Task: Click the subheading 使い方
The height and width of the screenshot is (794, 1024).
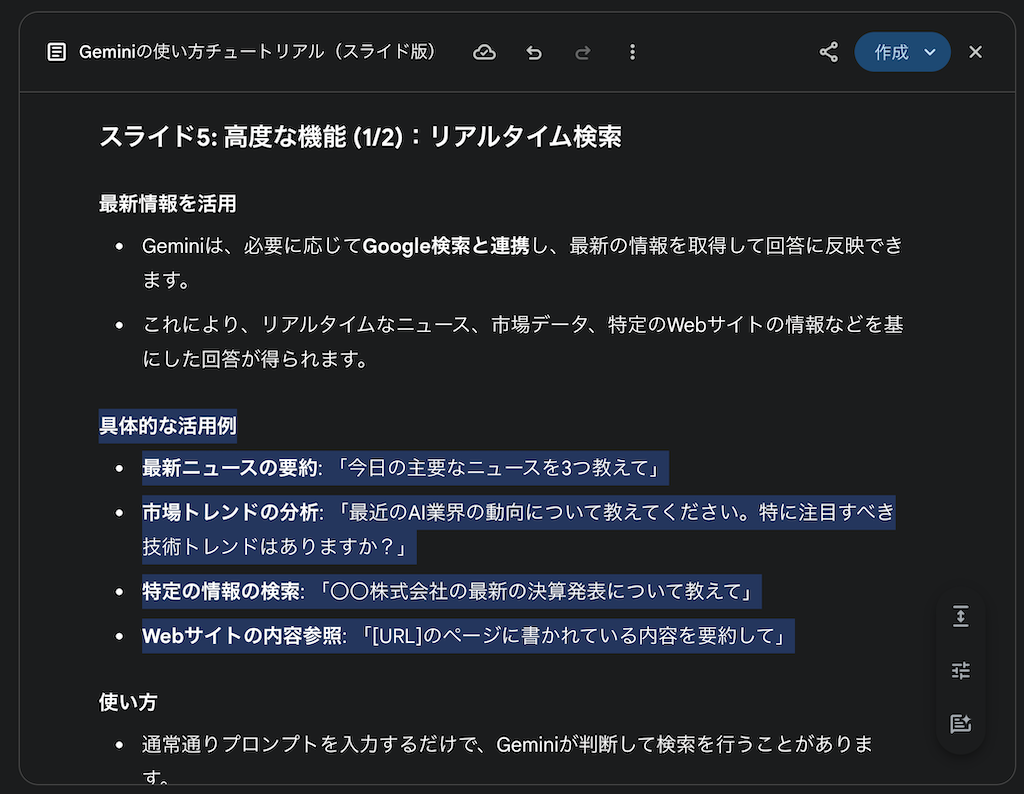Action: (x=128, y=703)
